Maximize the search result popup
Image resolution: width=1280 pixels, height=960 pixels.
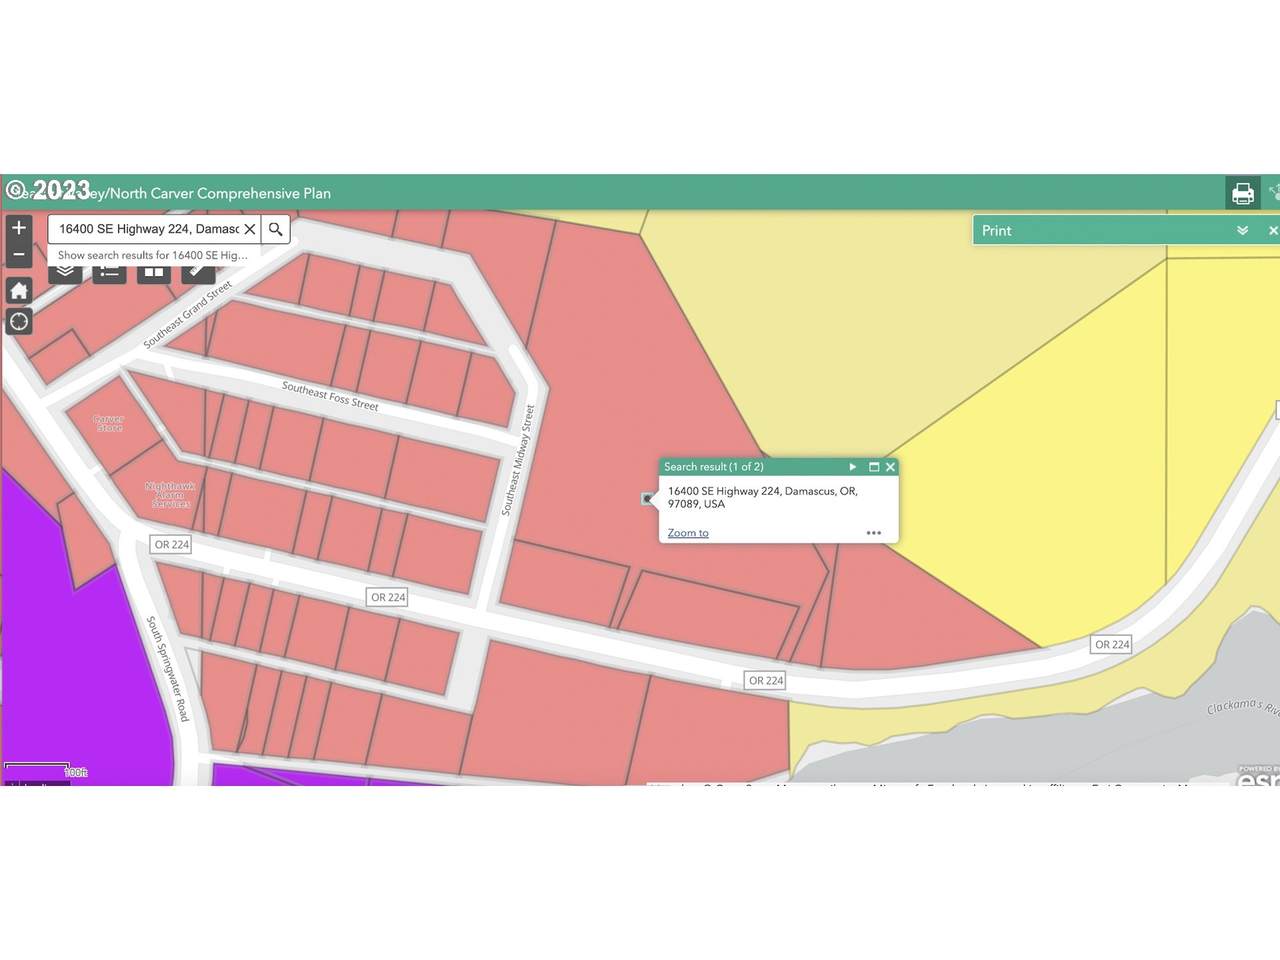[873, 467]
